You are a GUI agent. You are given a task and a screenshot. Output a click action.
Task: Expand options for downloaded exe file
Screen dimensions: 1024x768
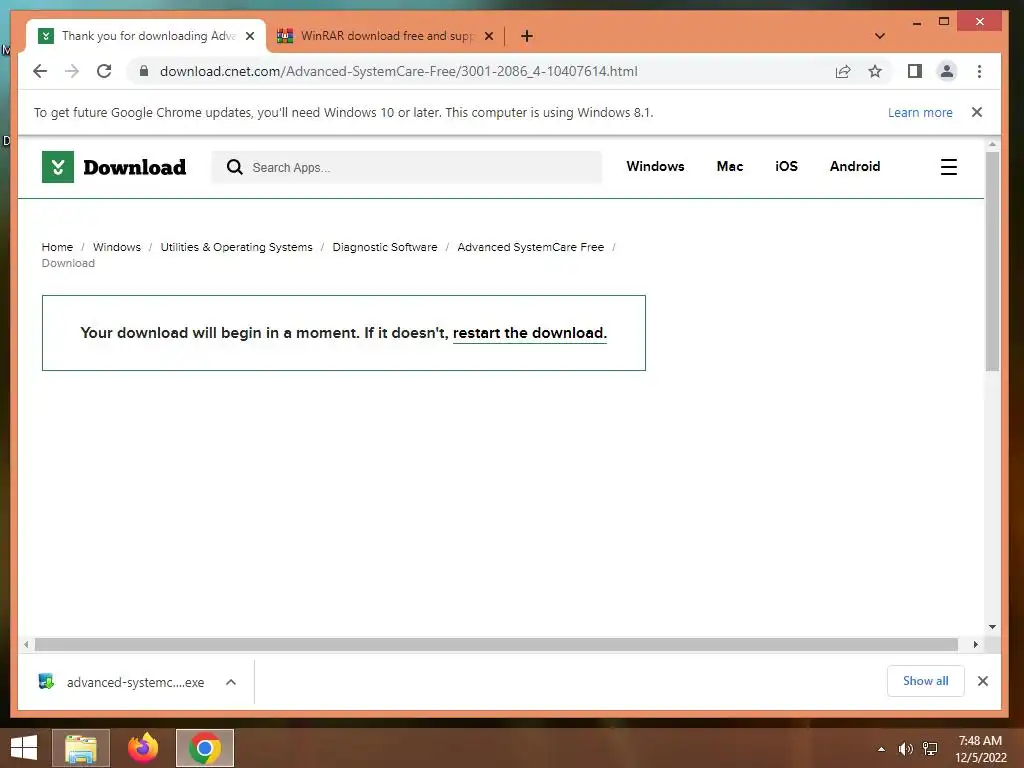point(231,682)
